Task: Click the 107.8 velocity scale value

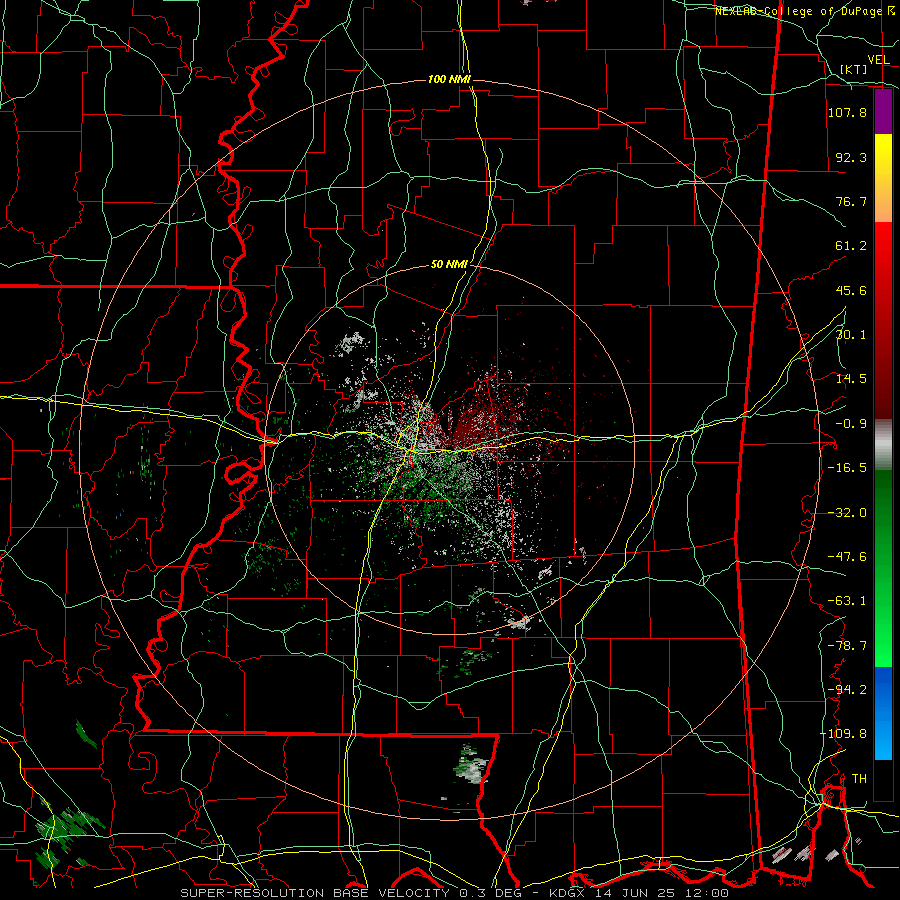Action: pos(847,112)
